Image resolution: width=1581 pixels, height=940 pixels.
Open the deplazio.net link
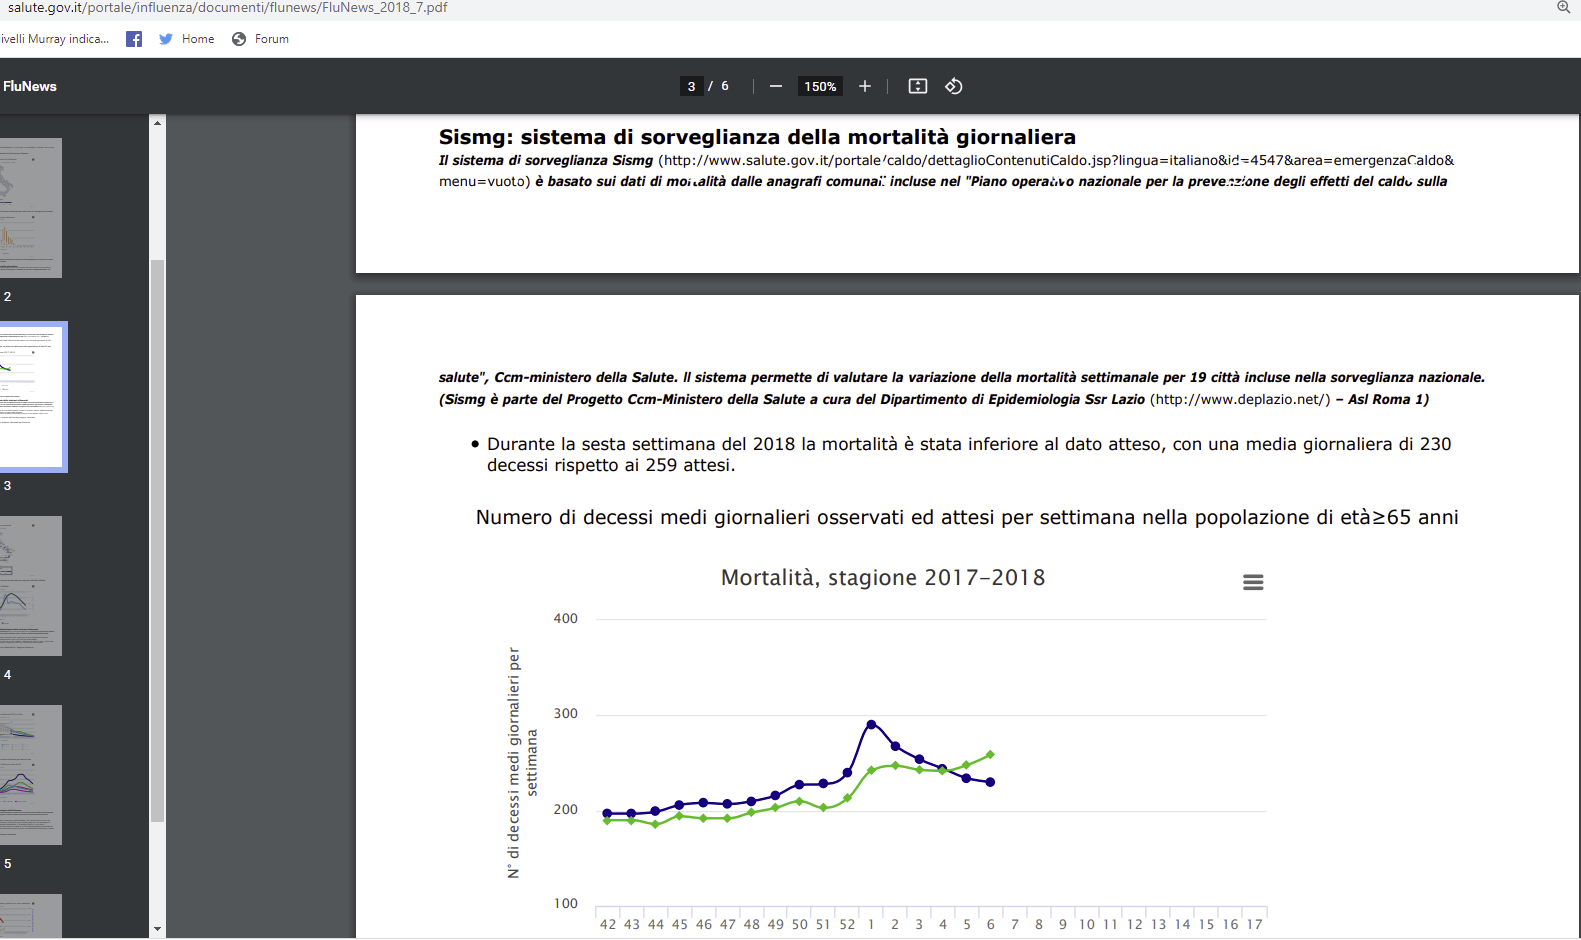[1240, 399]
